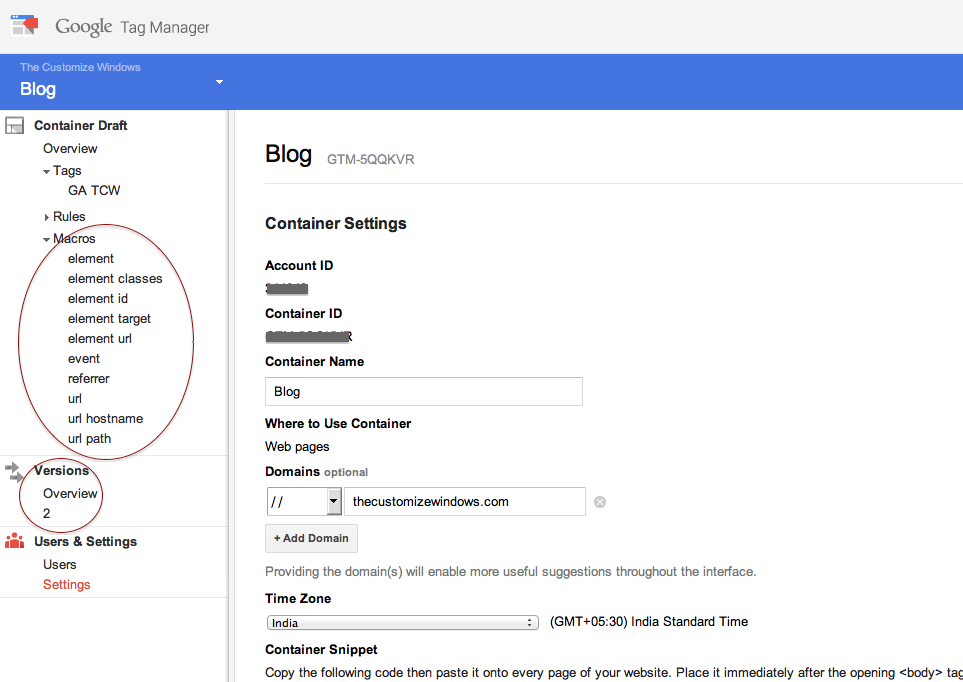Select the url path macro
This screenshot has height=682, width=963.
(90, 439)
